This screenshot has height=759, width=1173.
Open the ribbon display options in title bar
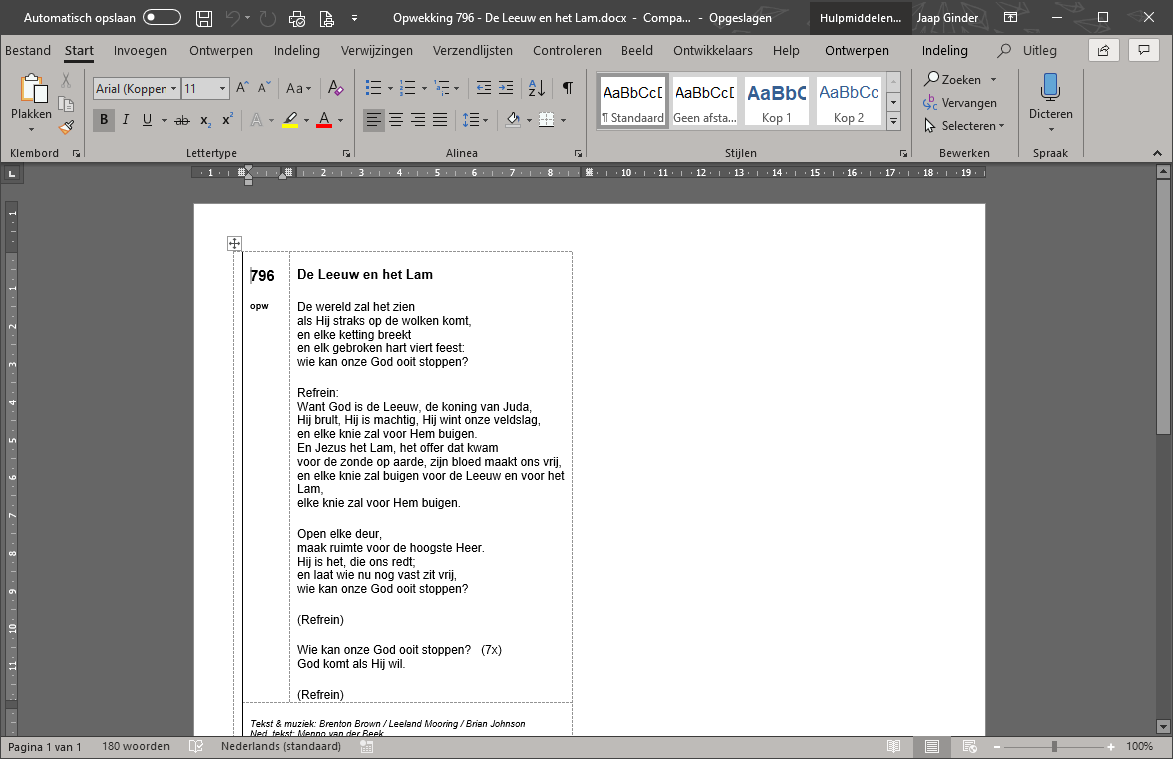click(1010, 18)
